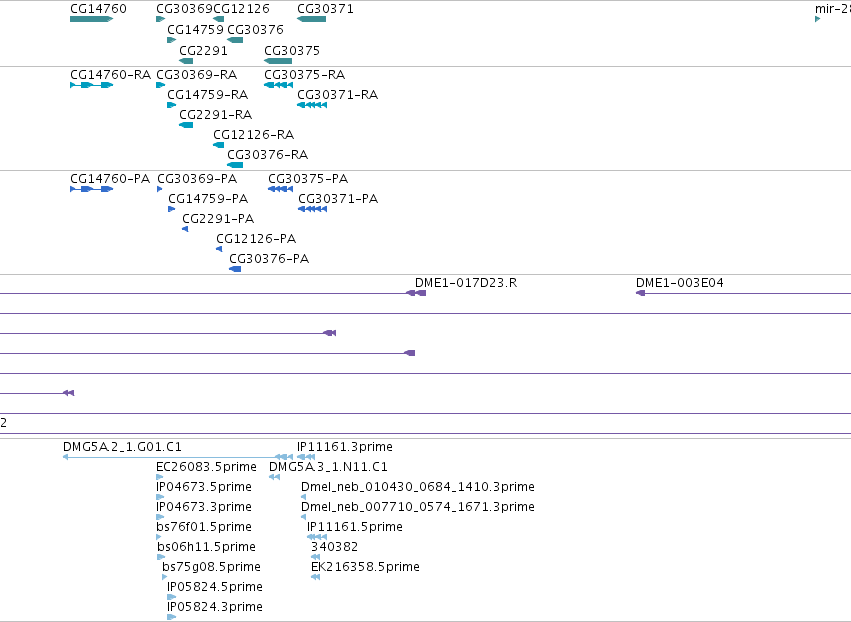Viewport: 851px width, 622px height.
Task: Click the CG30371-RA transcript label
Action: coord(338,95)
